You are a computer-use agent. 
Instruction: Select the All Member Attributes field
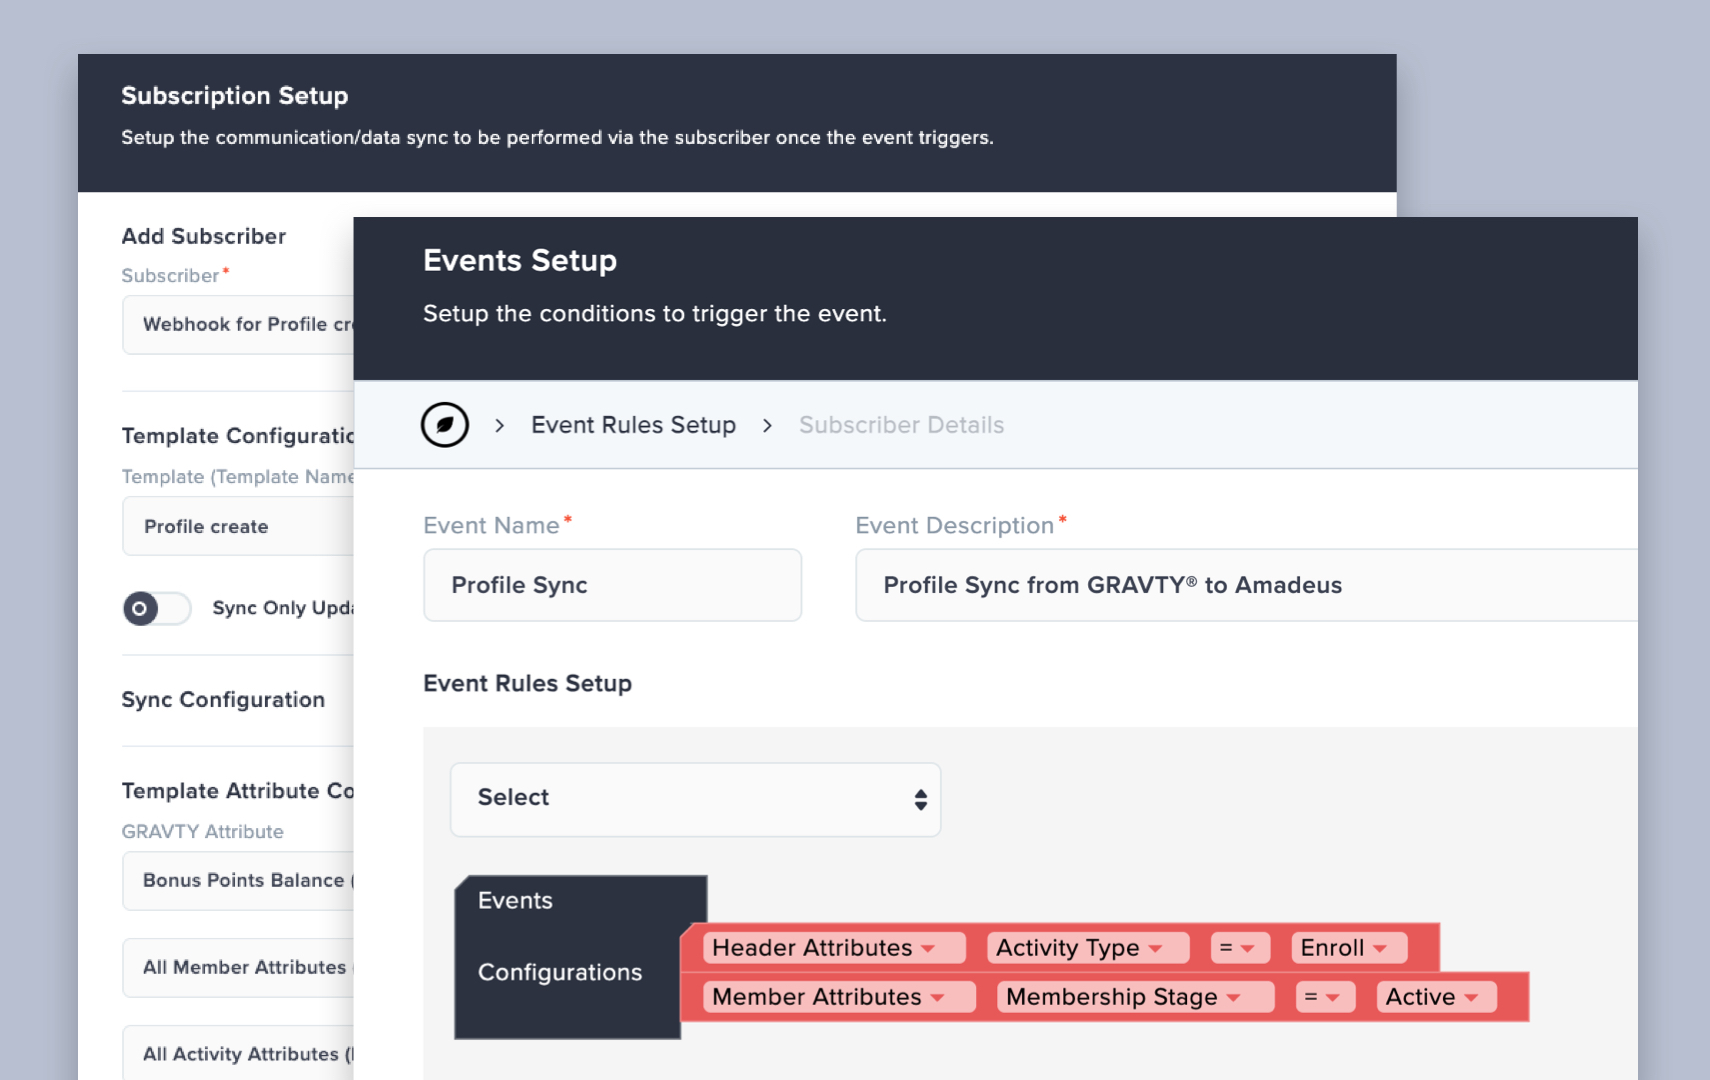click(238, 967)
